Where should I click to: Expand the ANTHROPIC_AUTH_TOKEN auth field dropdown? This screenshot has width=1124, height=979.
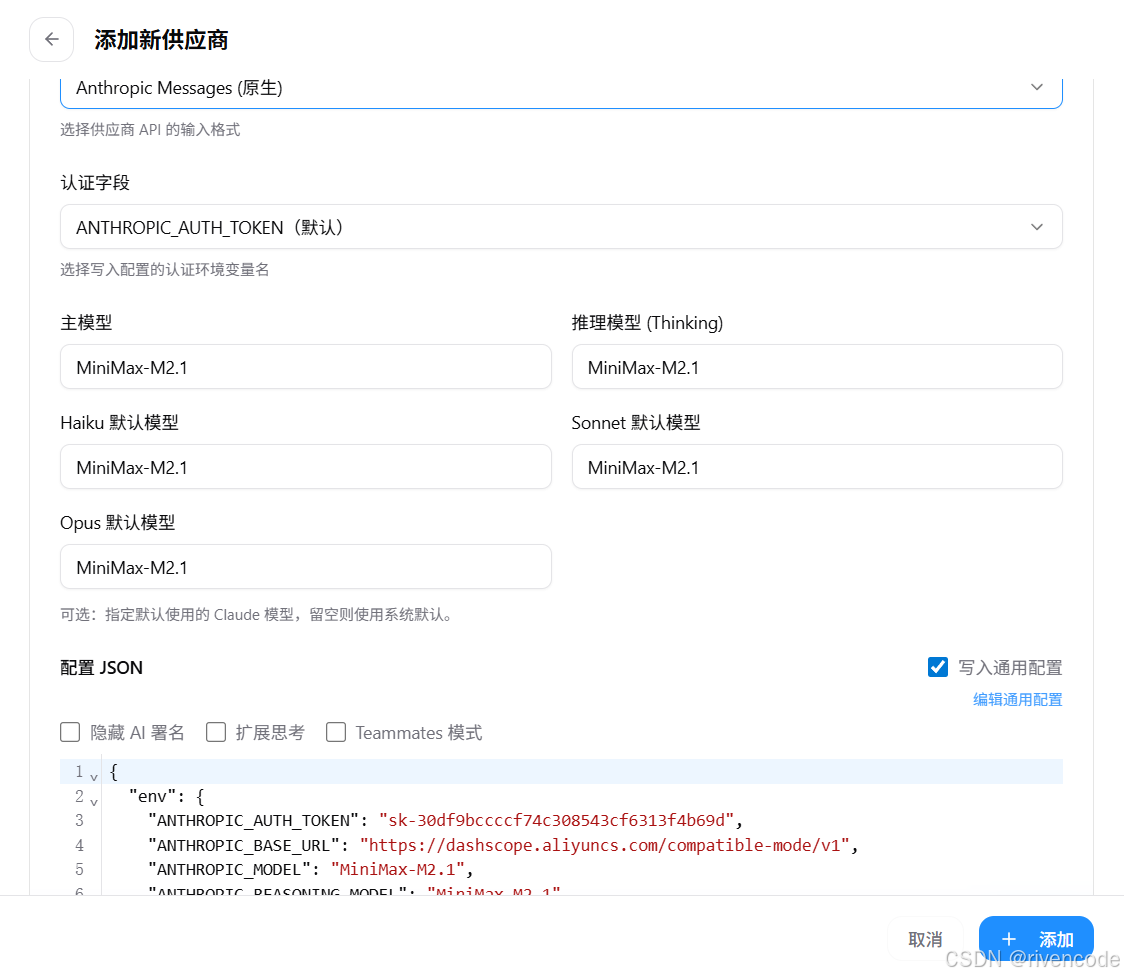[561, 227]
